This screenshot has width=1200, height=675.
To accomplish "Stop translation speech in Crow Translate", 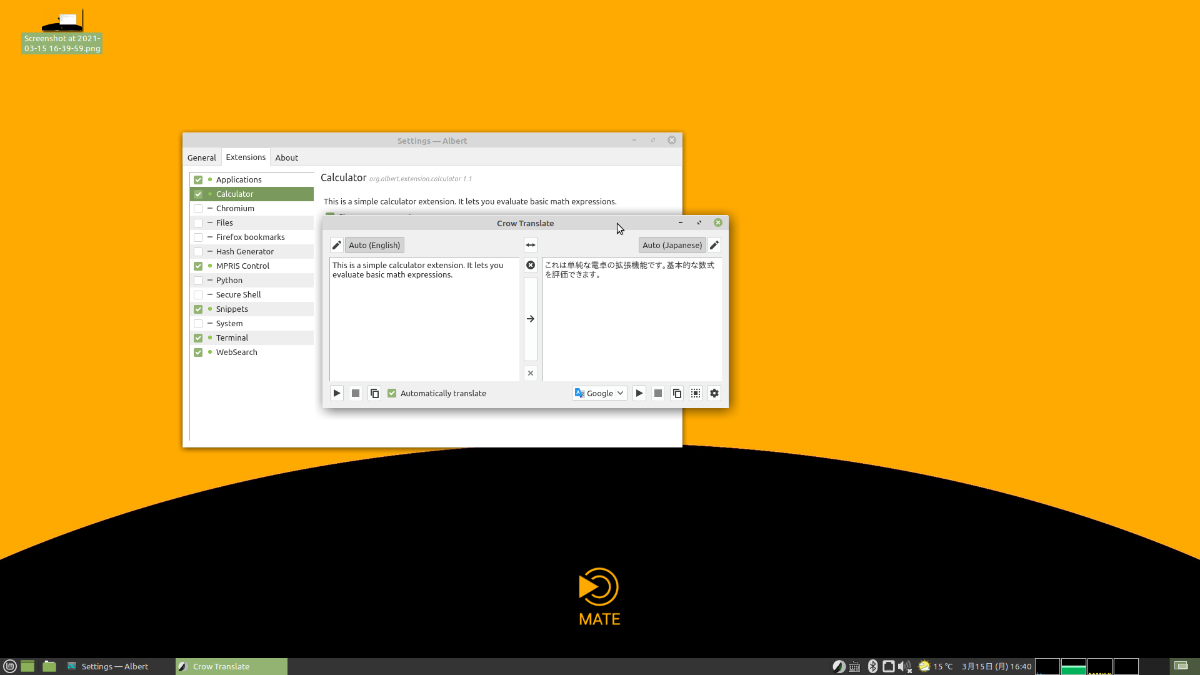I will 658,393.
